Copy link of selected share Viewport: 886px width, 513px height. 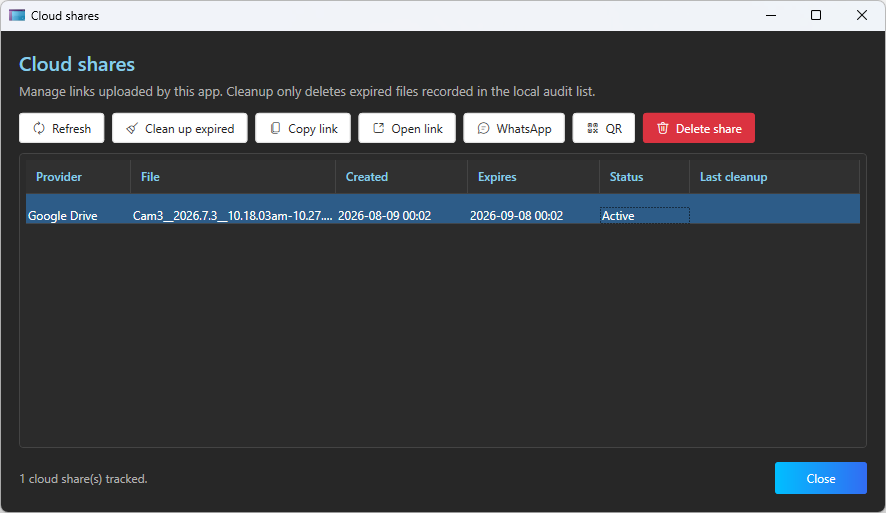(x=303, y=128)
